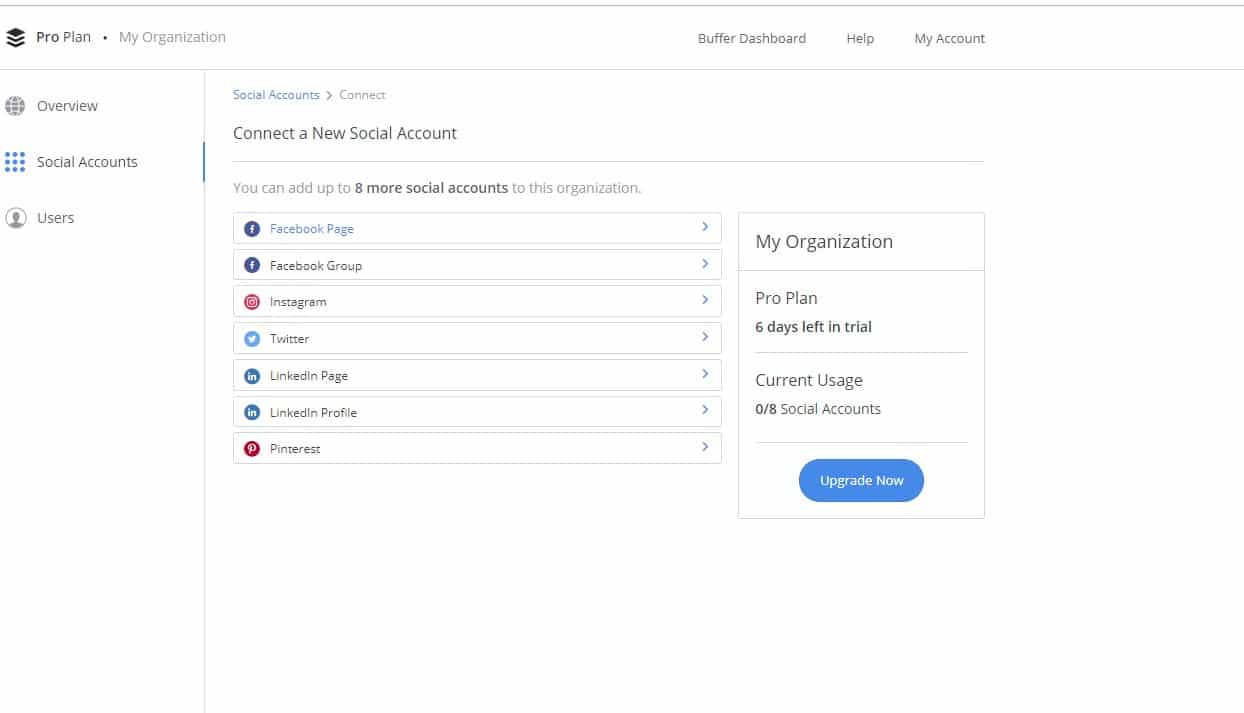
Task: Select the Users sidebar label
Action: pos(56,218)
